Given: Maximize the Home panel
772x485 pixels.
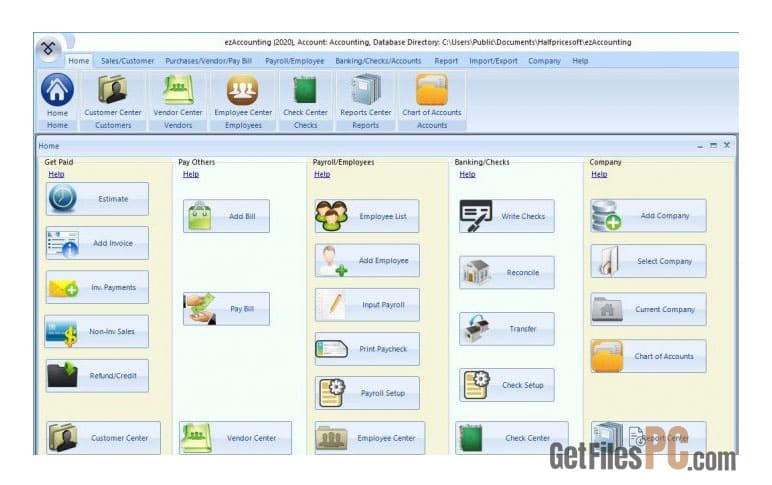Looking at the screenshot, I should (713, 145).
